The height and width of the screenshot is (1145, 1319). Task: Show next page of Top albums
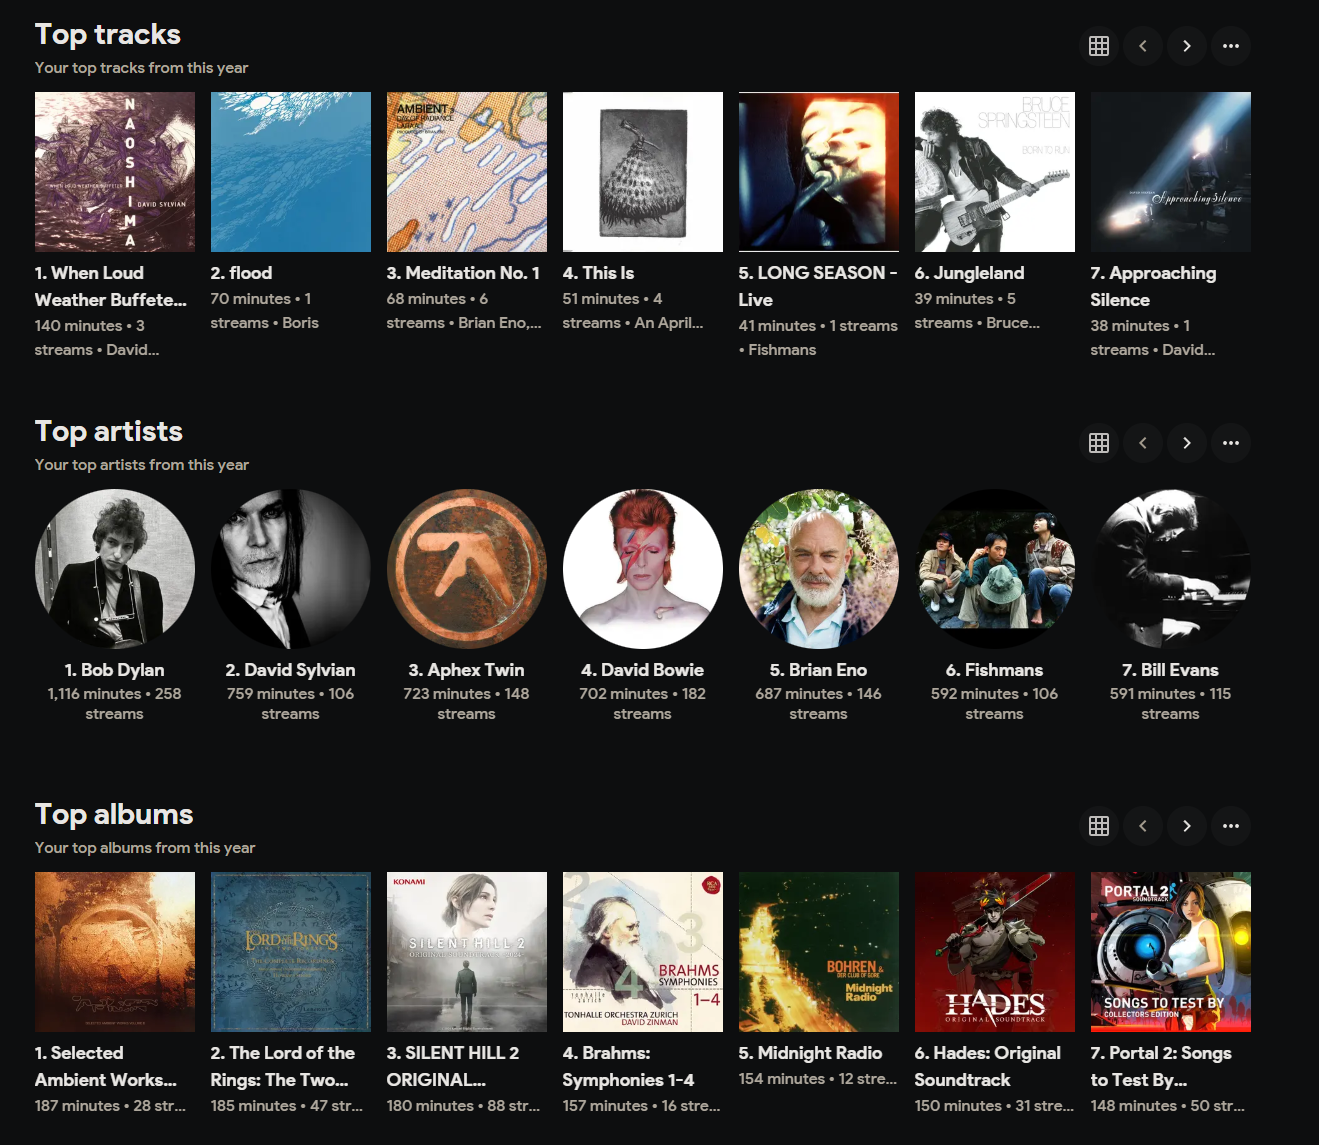tap(1187, 826)
